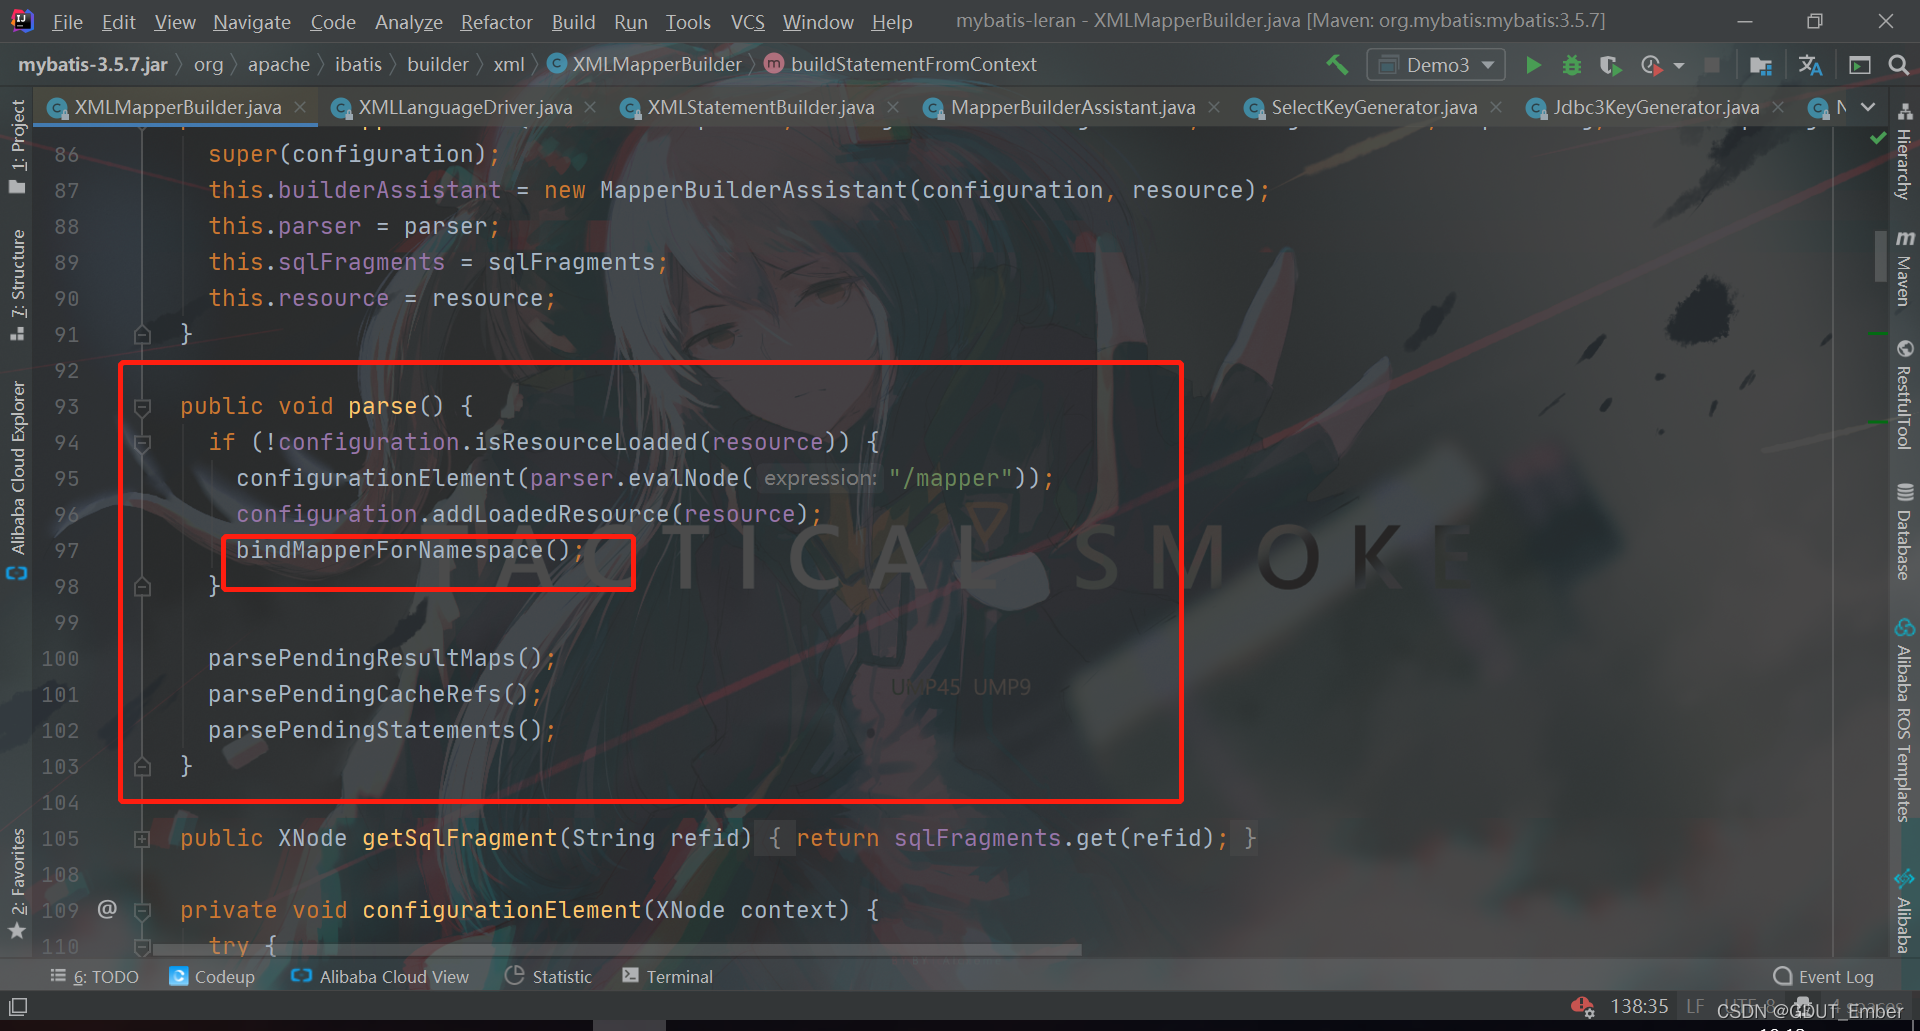Toggle tool window bars icon bottom-left

tap(18, 1006)
